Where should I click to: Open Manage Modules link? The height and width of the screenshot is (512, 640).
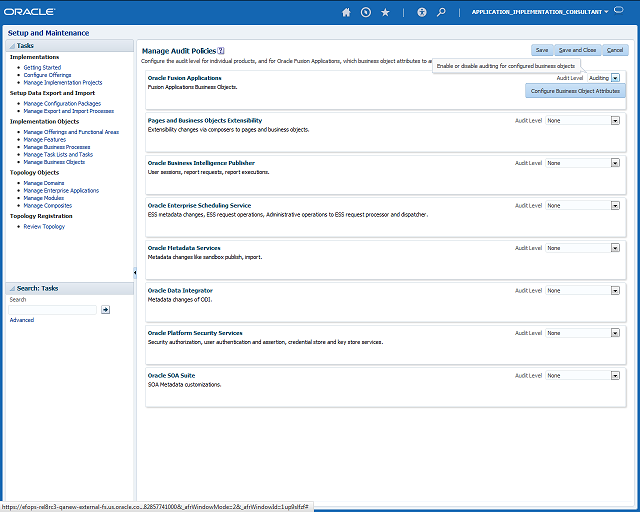pyautogui.click(x=44, y=198)
